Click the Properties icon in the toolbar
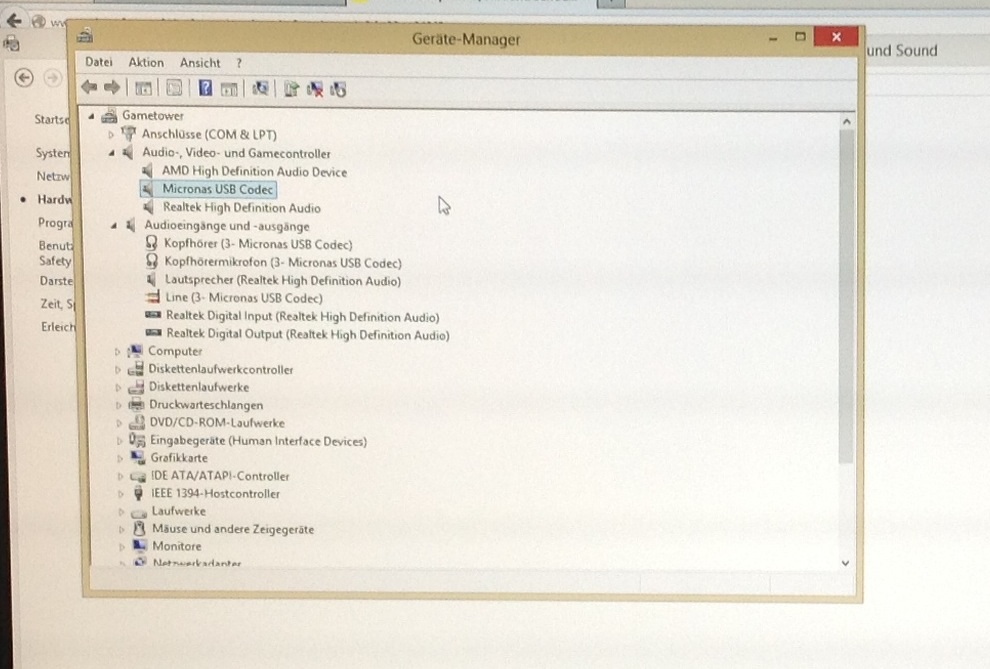Viewport: 990px width, 669px height. 174,88
